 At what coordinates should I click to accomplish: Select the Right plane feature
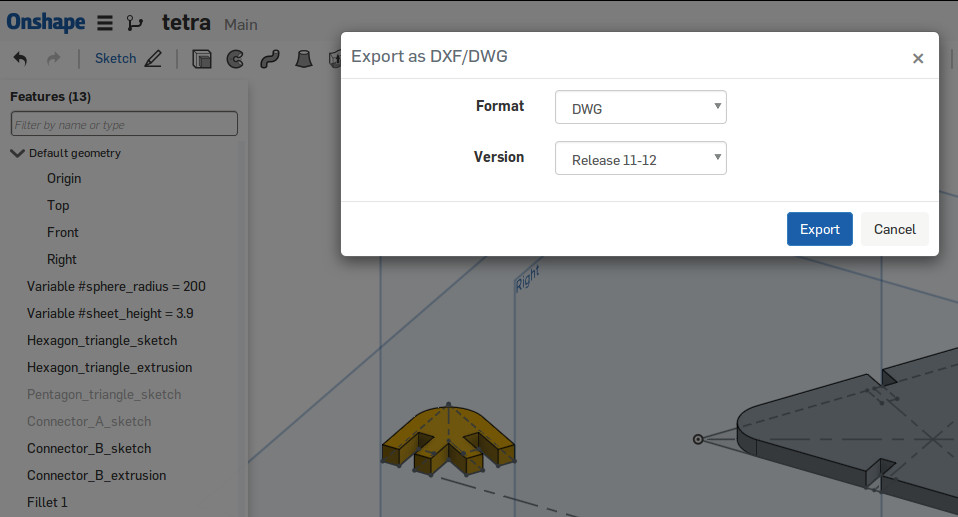point(62,259)
